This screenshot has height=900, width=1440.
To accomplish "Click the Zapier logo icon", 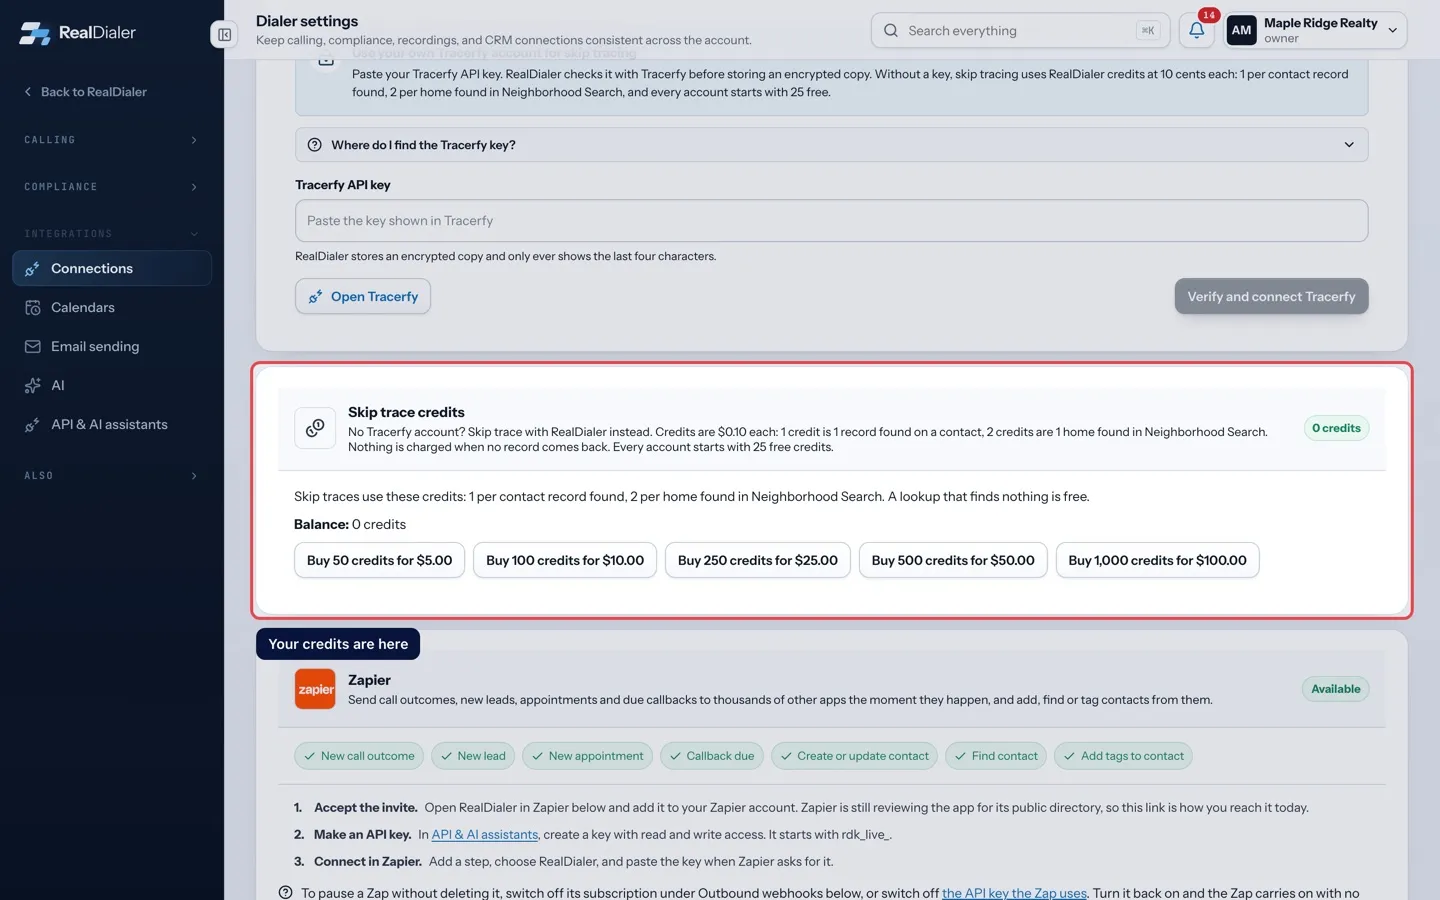I will coord(315,689).
